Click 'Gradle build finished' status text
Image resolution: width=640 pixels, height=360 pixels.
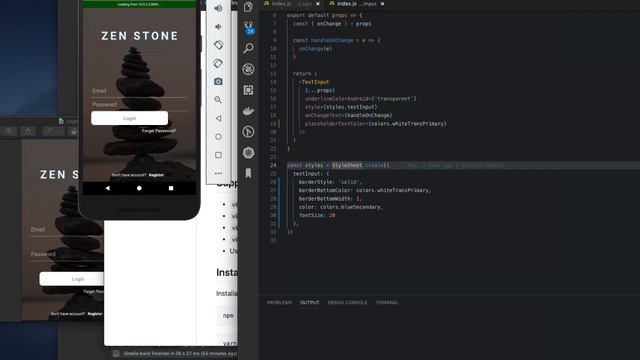pos(180,353)
